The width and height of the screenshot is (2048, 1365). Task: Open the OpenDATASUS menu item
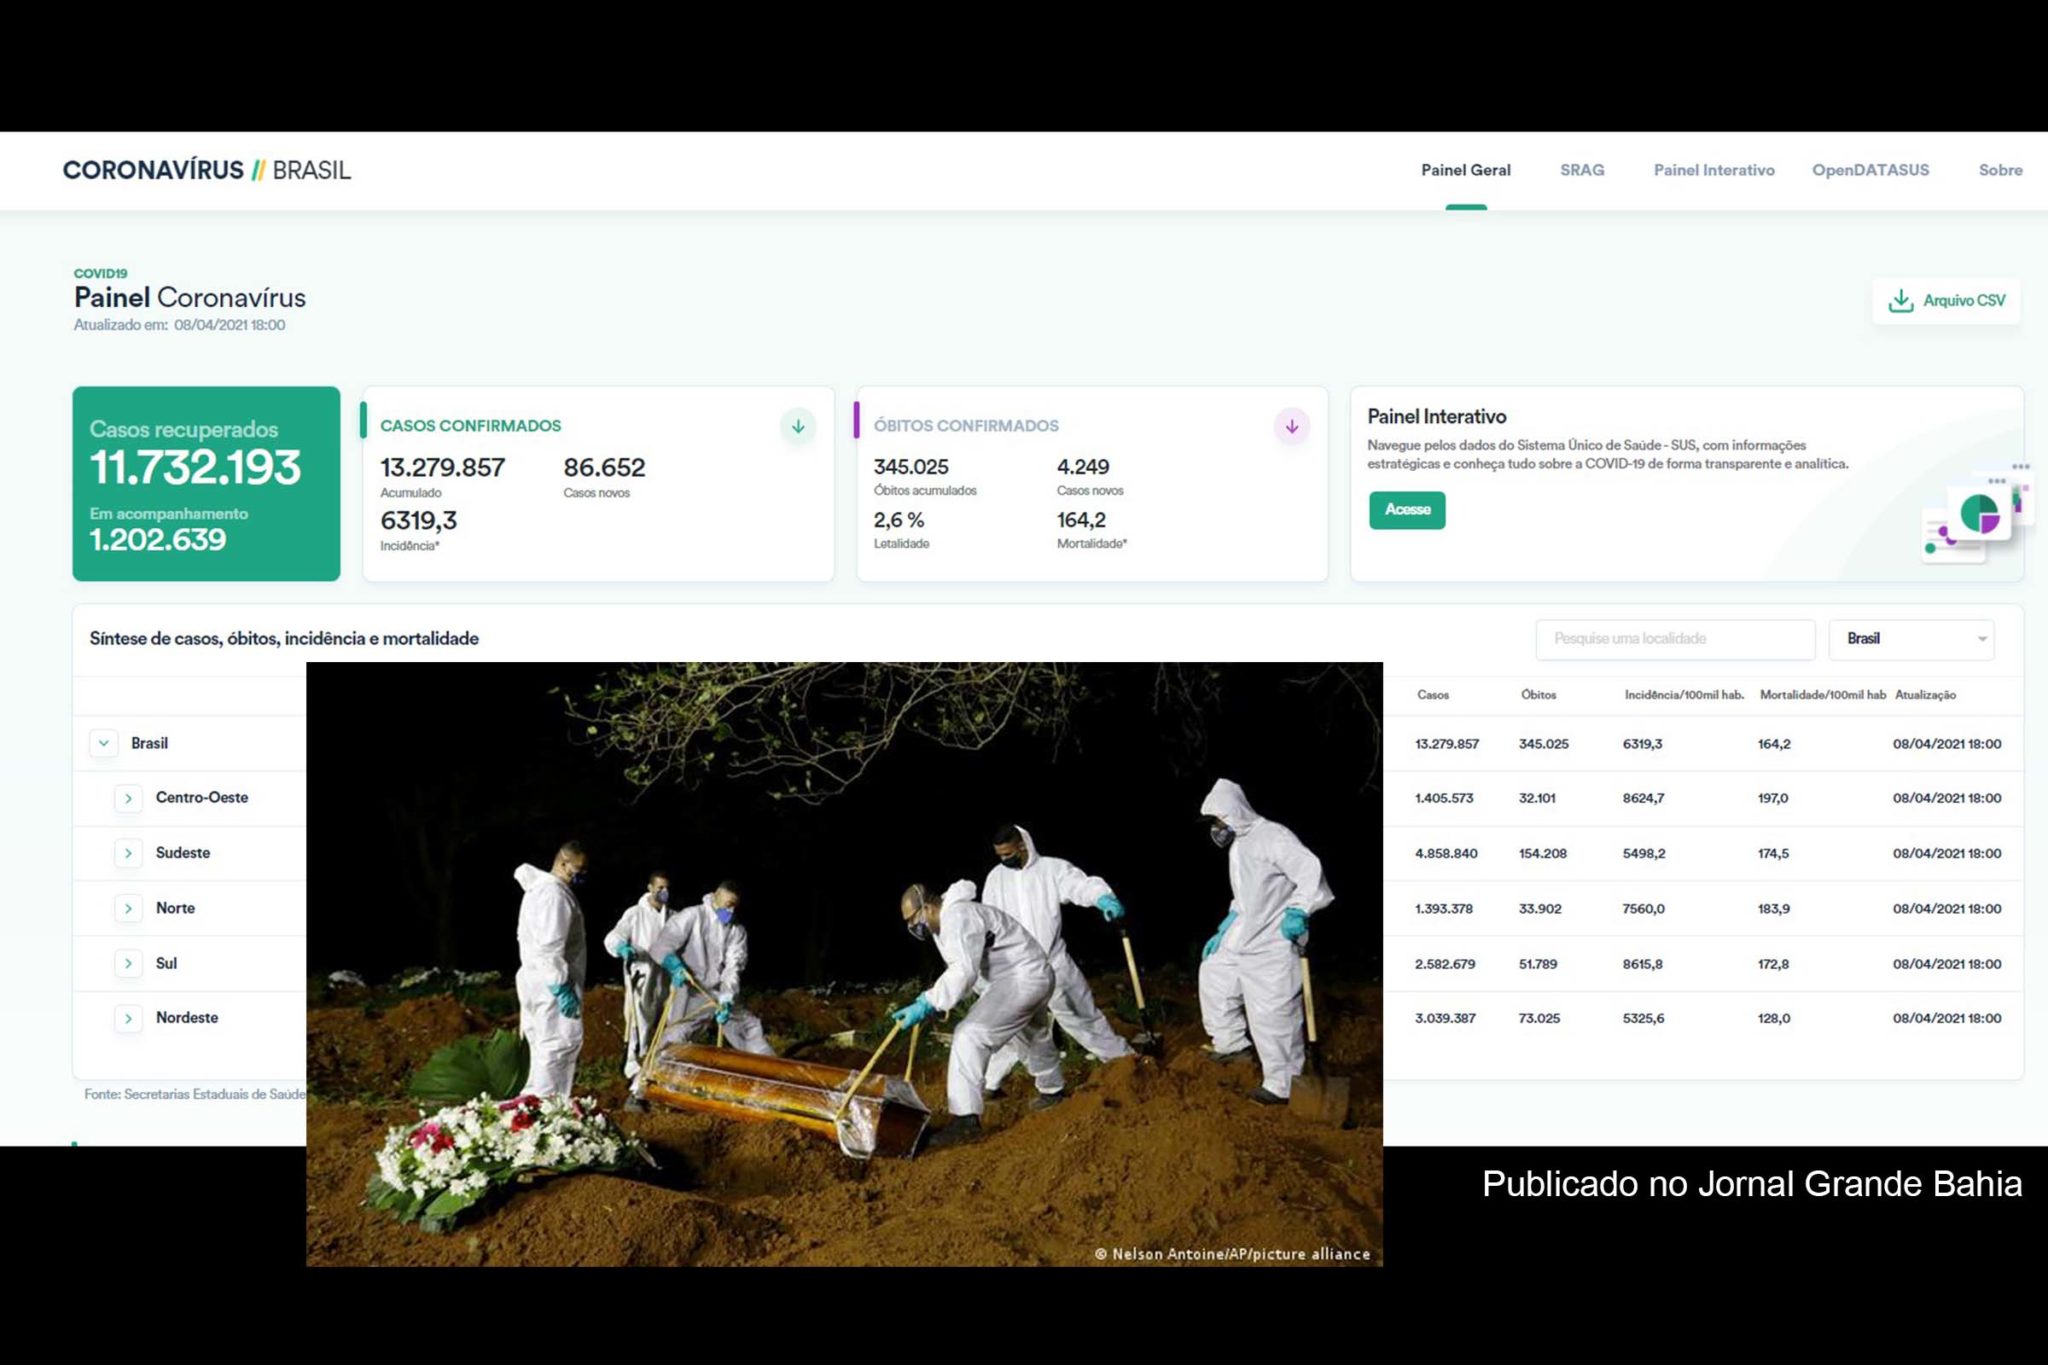(x=1871, y=170)
